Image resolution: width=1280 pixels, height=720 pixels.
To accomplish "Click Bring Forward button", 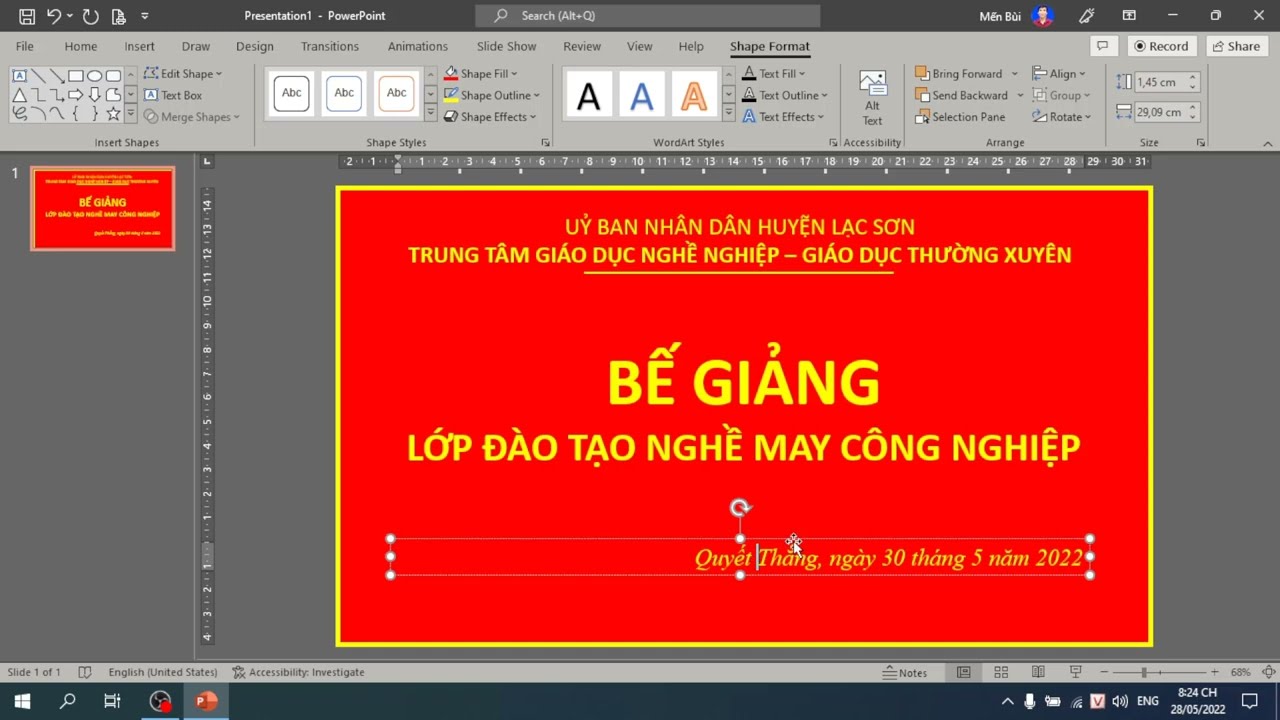I will (x=958, y=74).
